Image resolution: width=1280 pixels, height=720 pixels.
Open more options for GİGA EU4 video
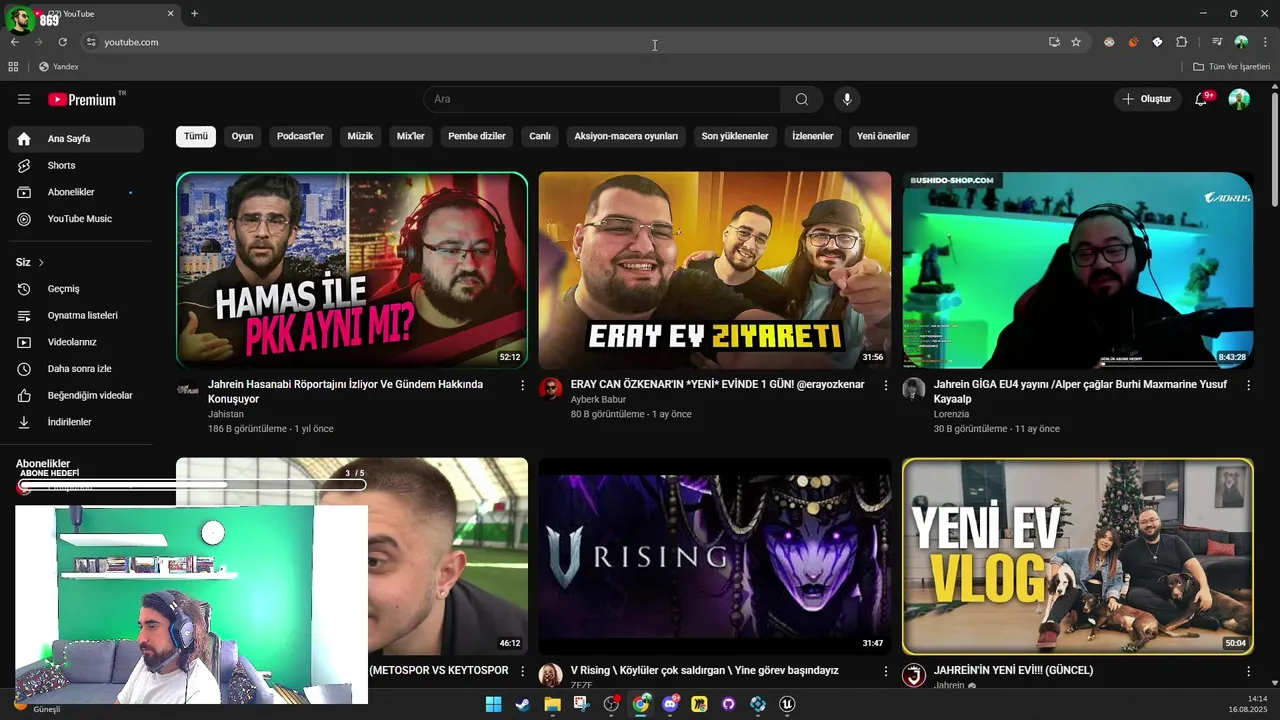(x=1248, y=385)
